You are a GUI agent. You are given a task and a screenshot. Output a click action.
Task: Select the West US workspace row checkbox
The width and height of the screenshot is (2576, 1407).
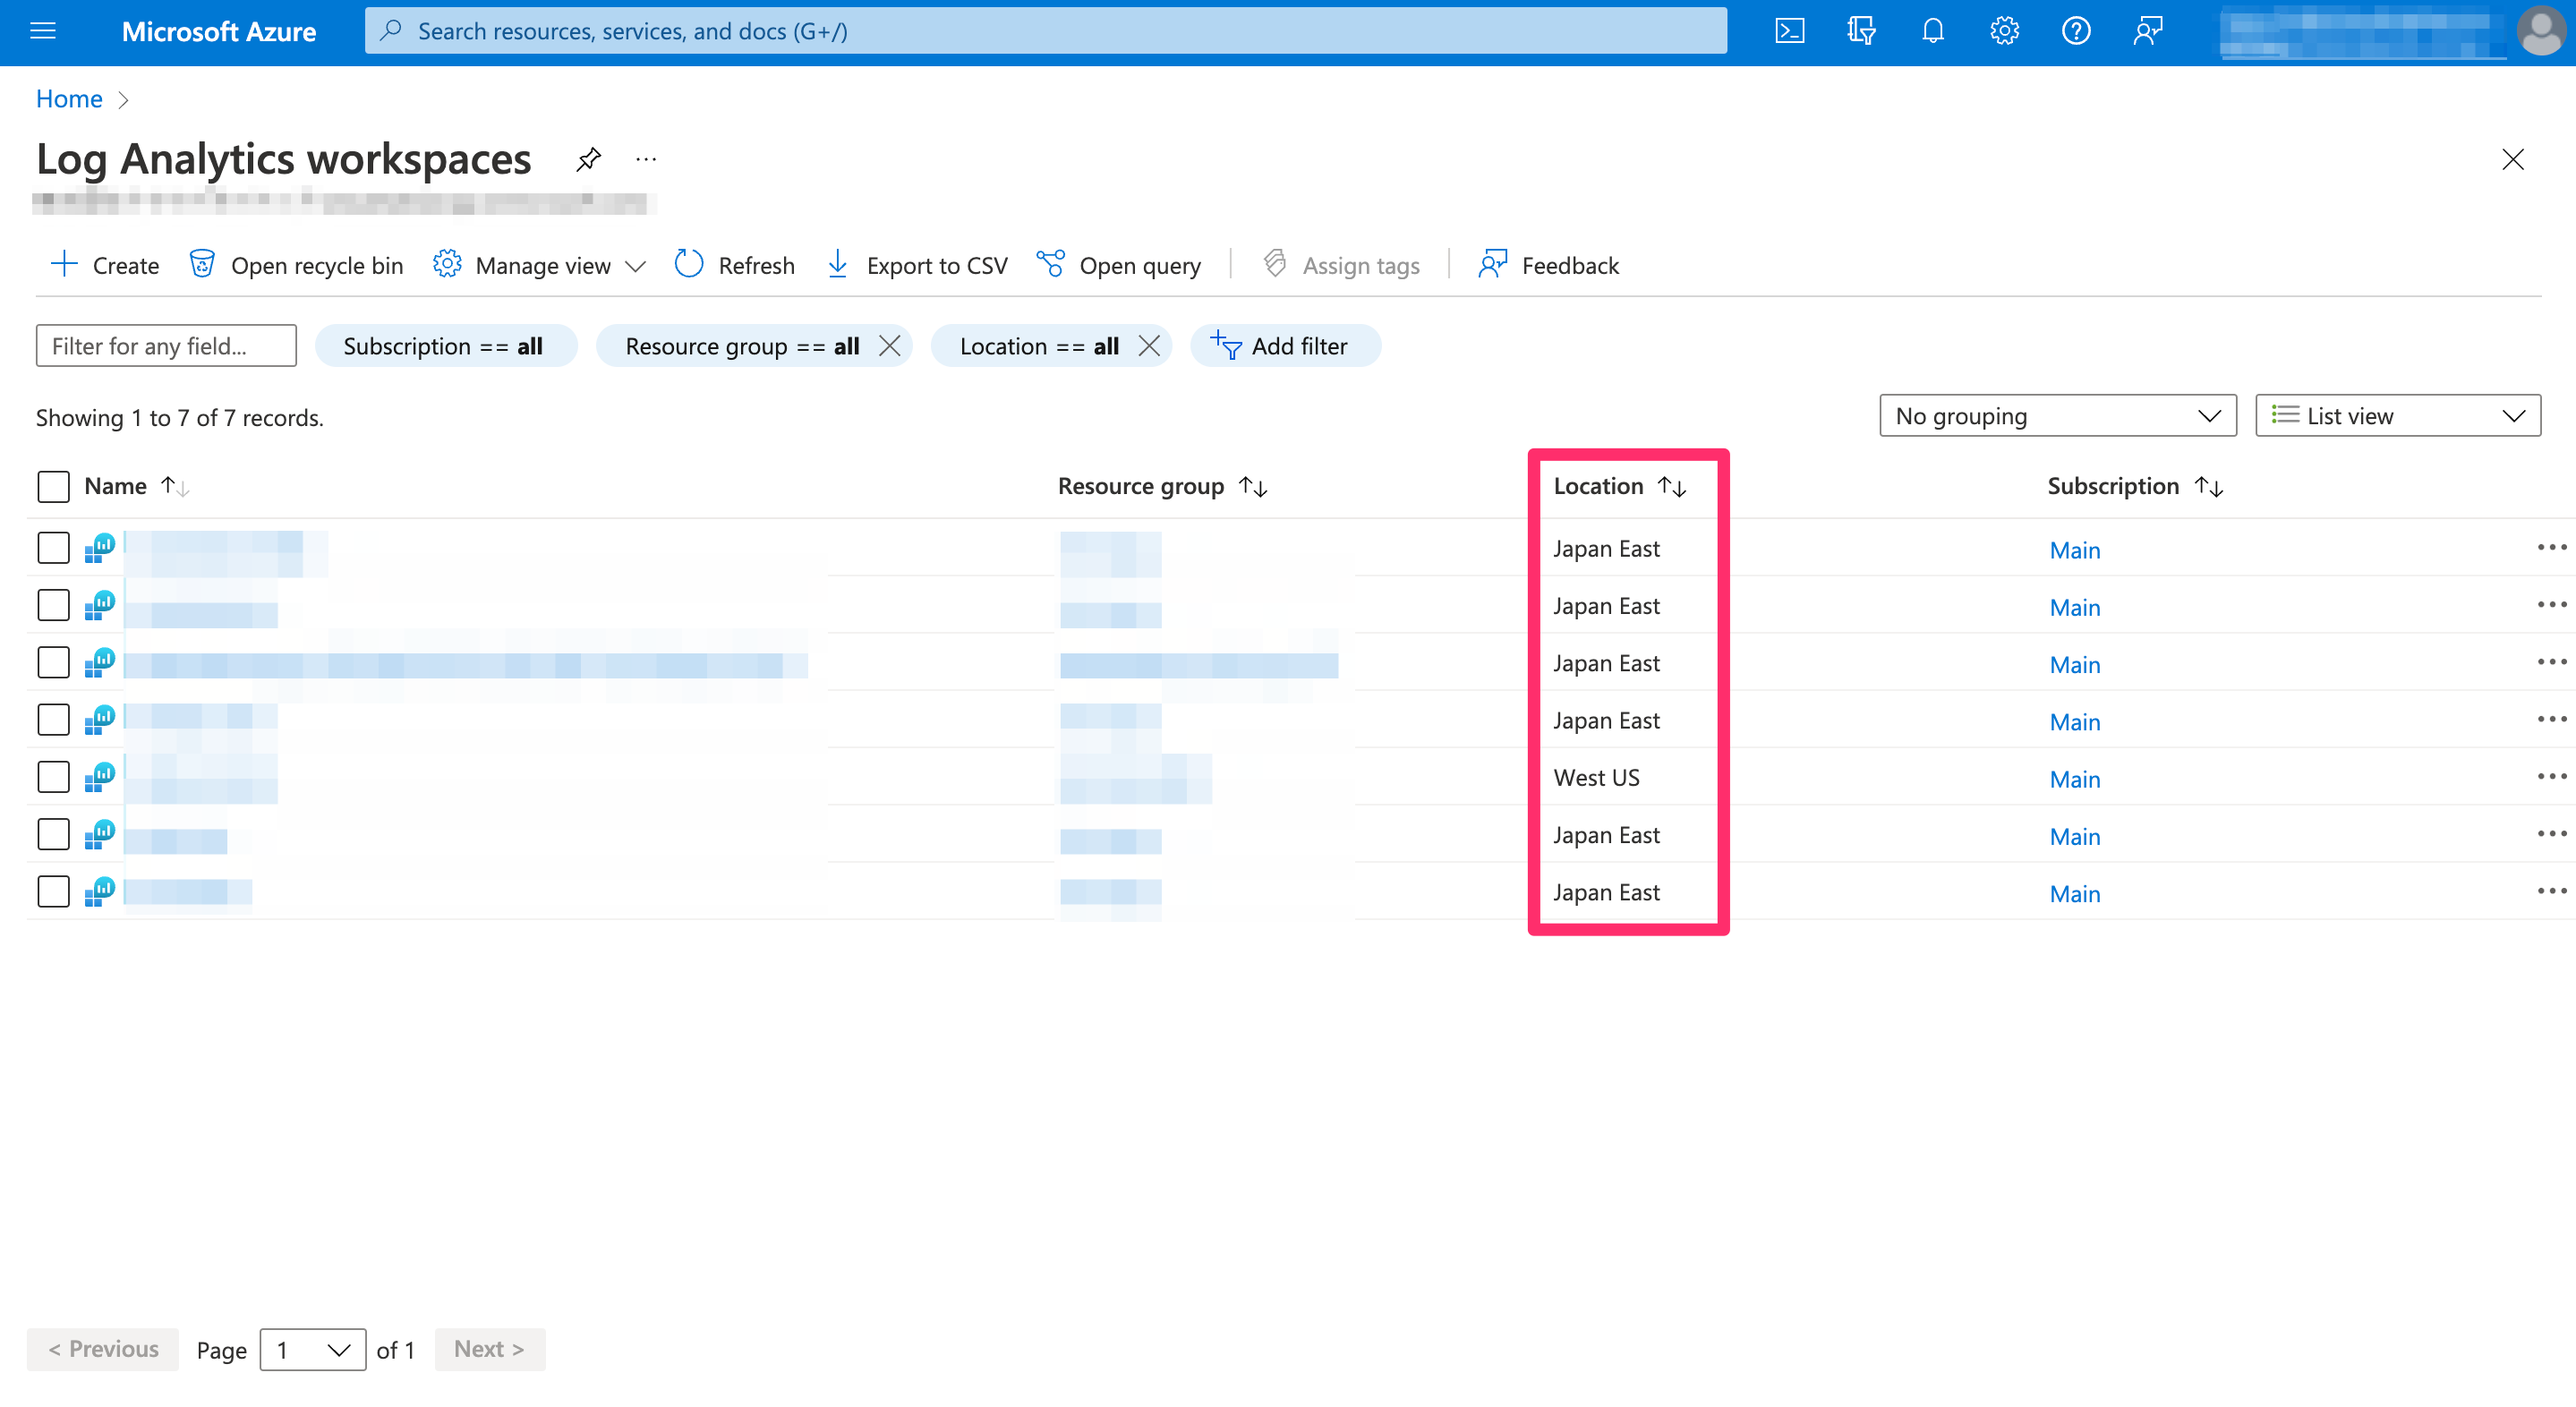click(53, 777)
